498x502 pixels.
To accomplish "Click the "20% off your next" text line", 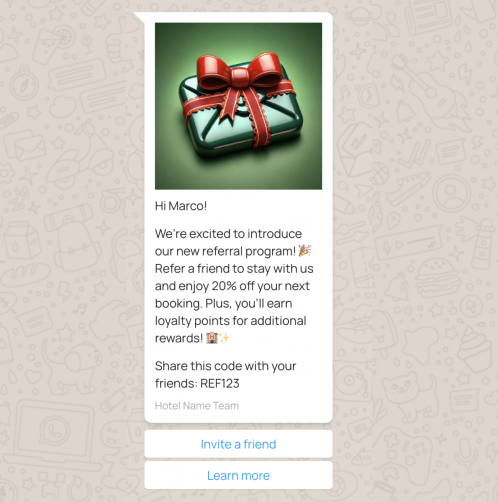I will point(260,286).
